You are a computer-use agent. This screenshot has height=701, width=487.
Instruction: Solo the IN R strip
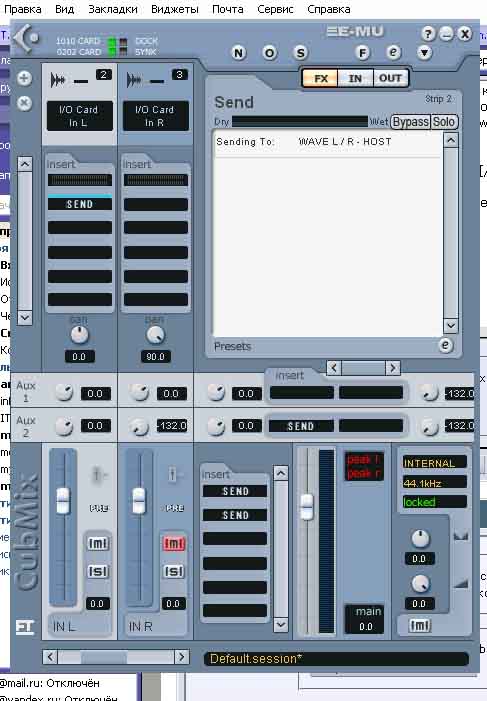(174, 571)
